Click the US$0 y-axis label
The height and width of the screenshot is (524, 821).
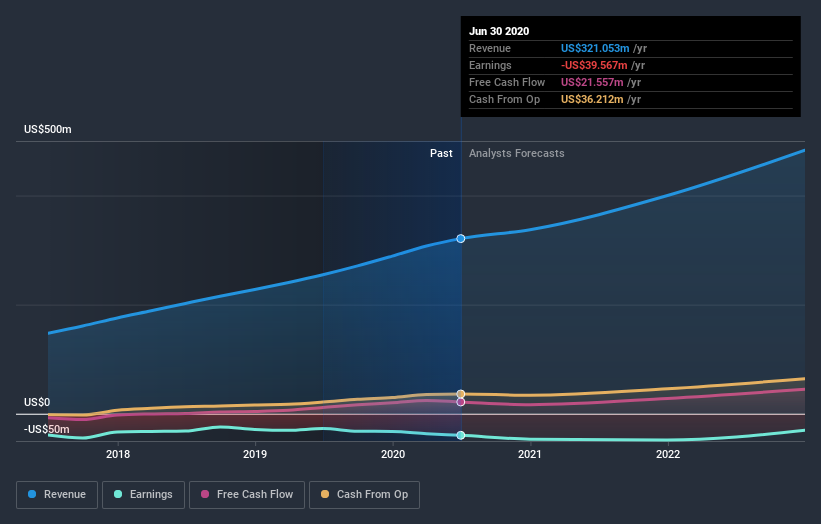point(37,403)
